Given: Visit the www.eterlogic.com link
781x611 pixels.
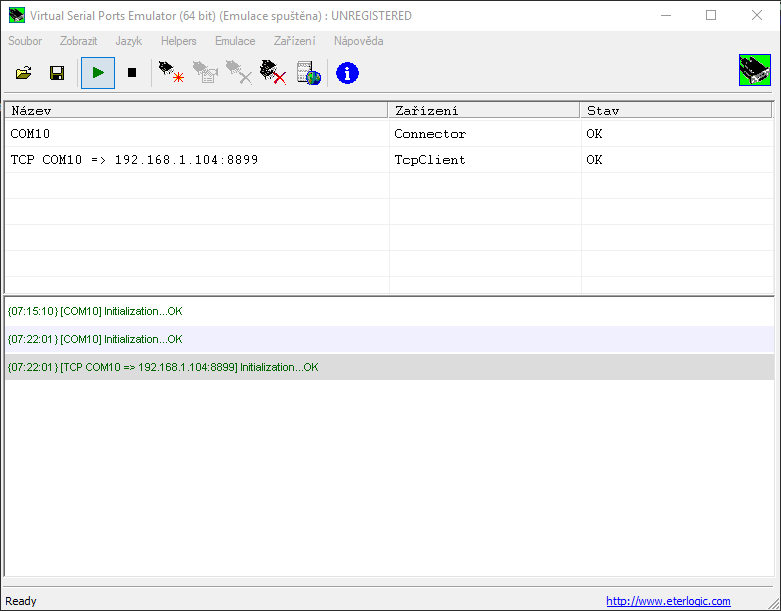Looking at the screenshot, I should point(668,601).
